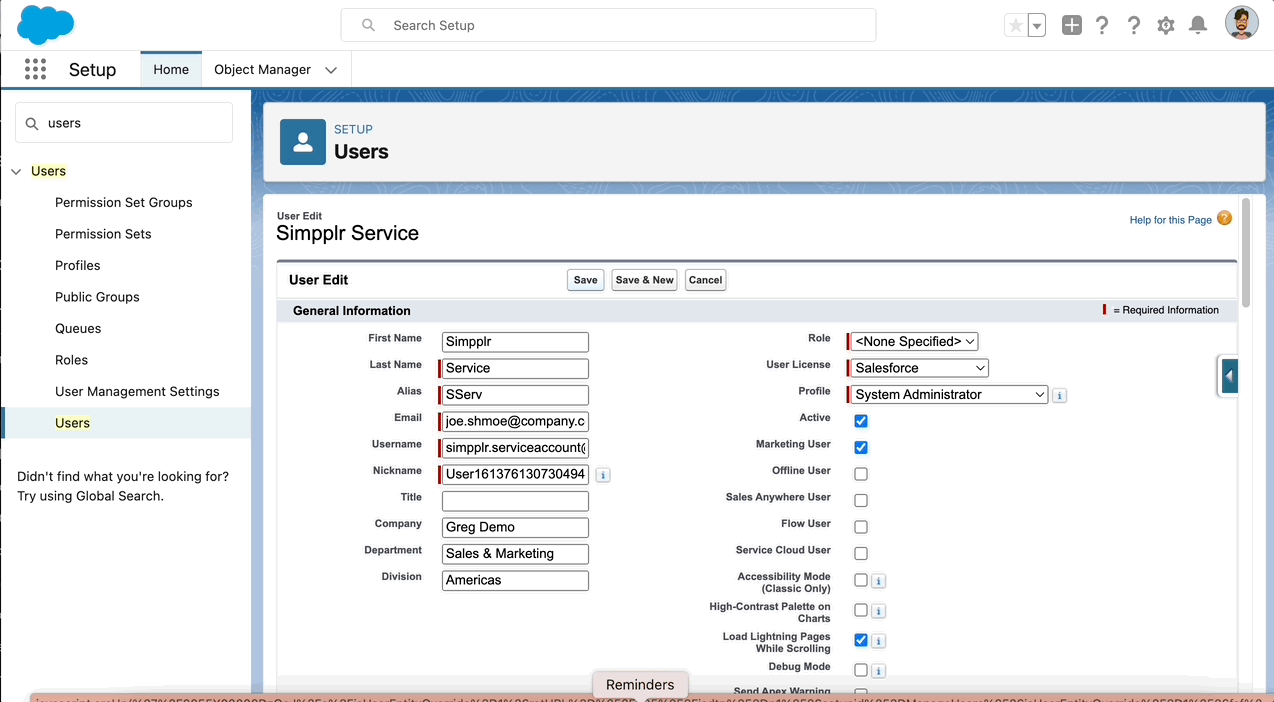Show notifications with the bell icon

(1198, 26)
